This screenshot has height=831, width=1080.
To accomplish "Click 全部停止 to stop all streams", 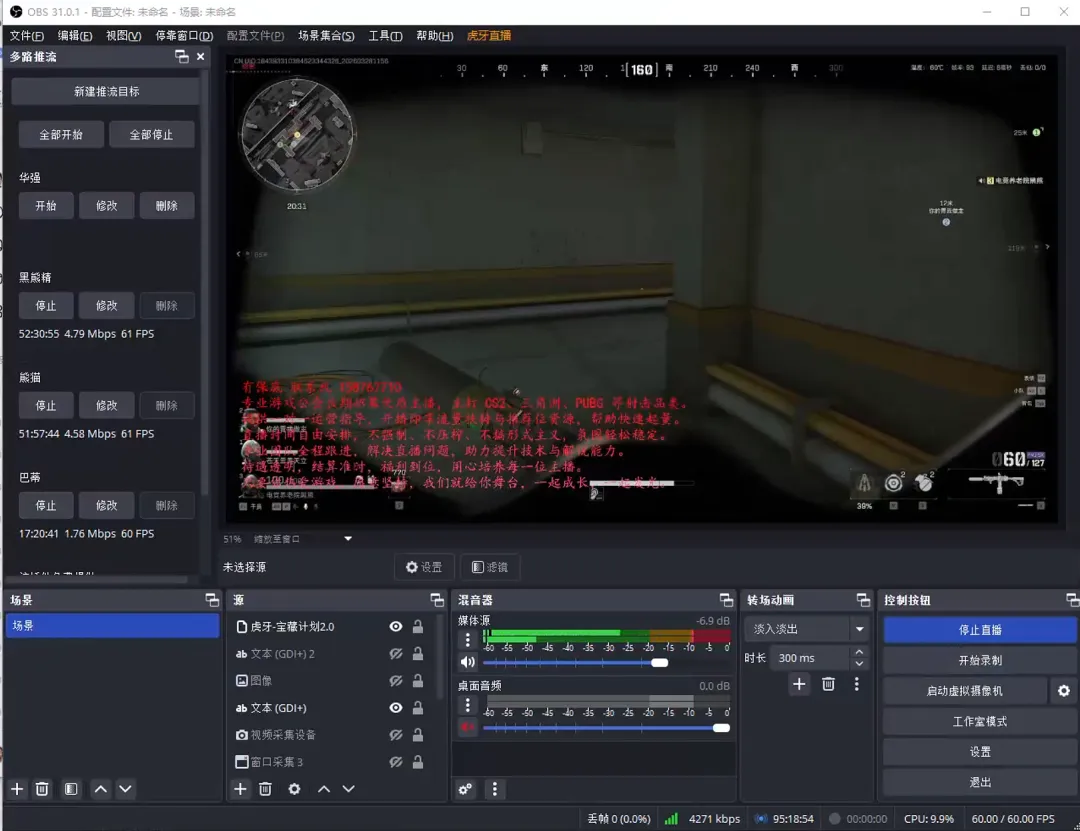I will tap(152, 134).
